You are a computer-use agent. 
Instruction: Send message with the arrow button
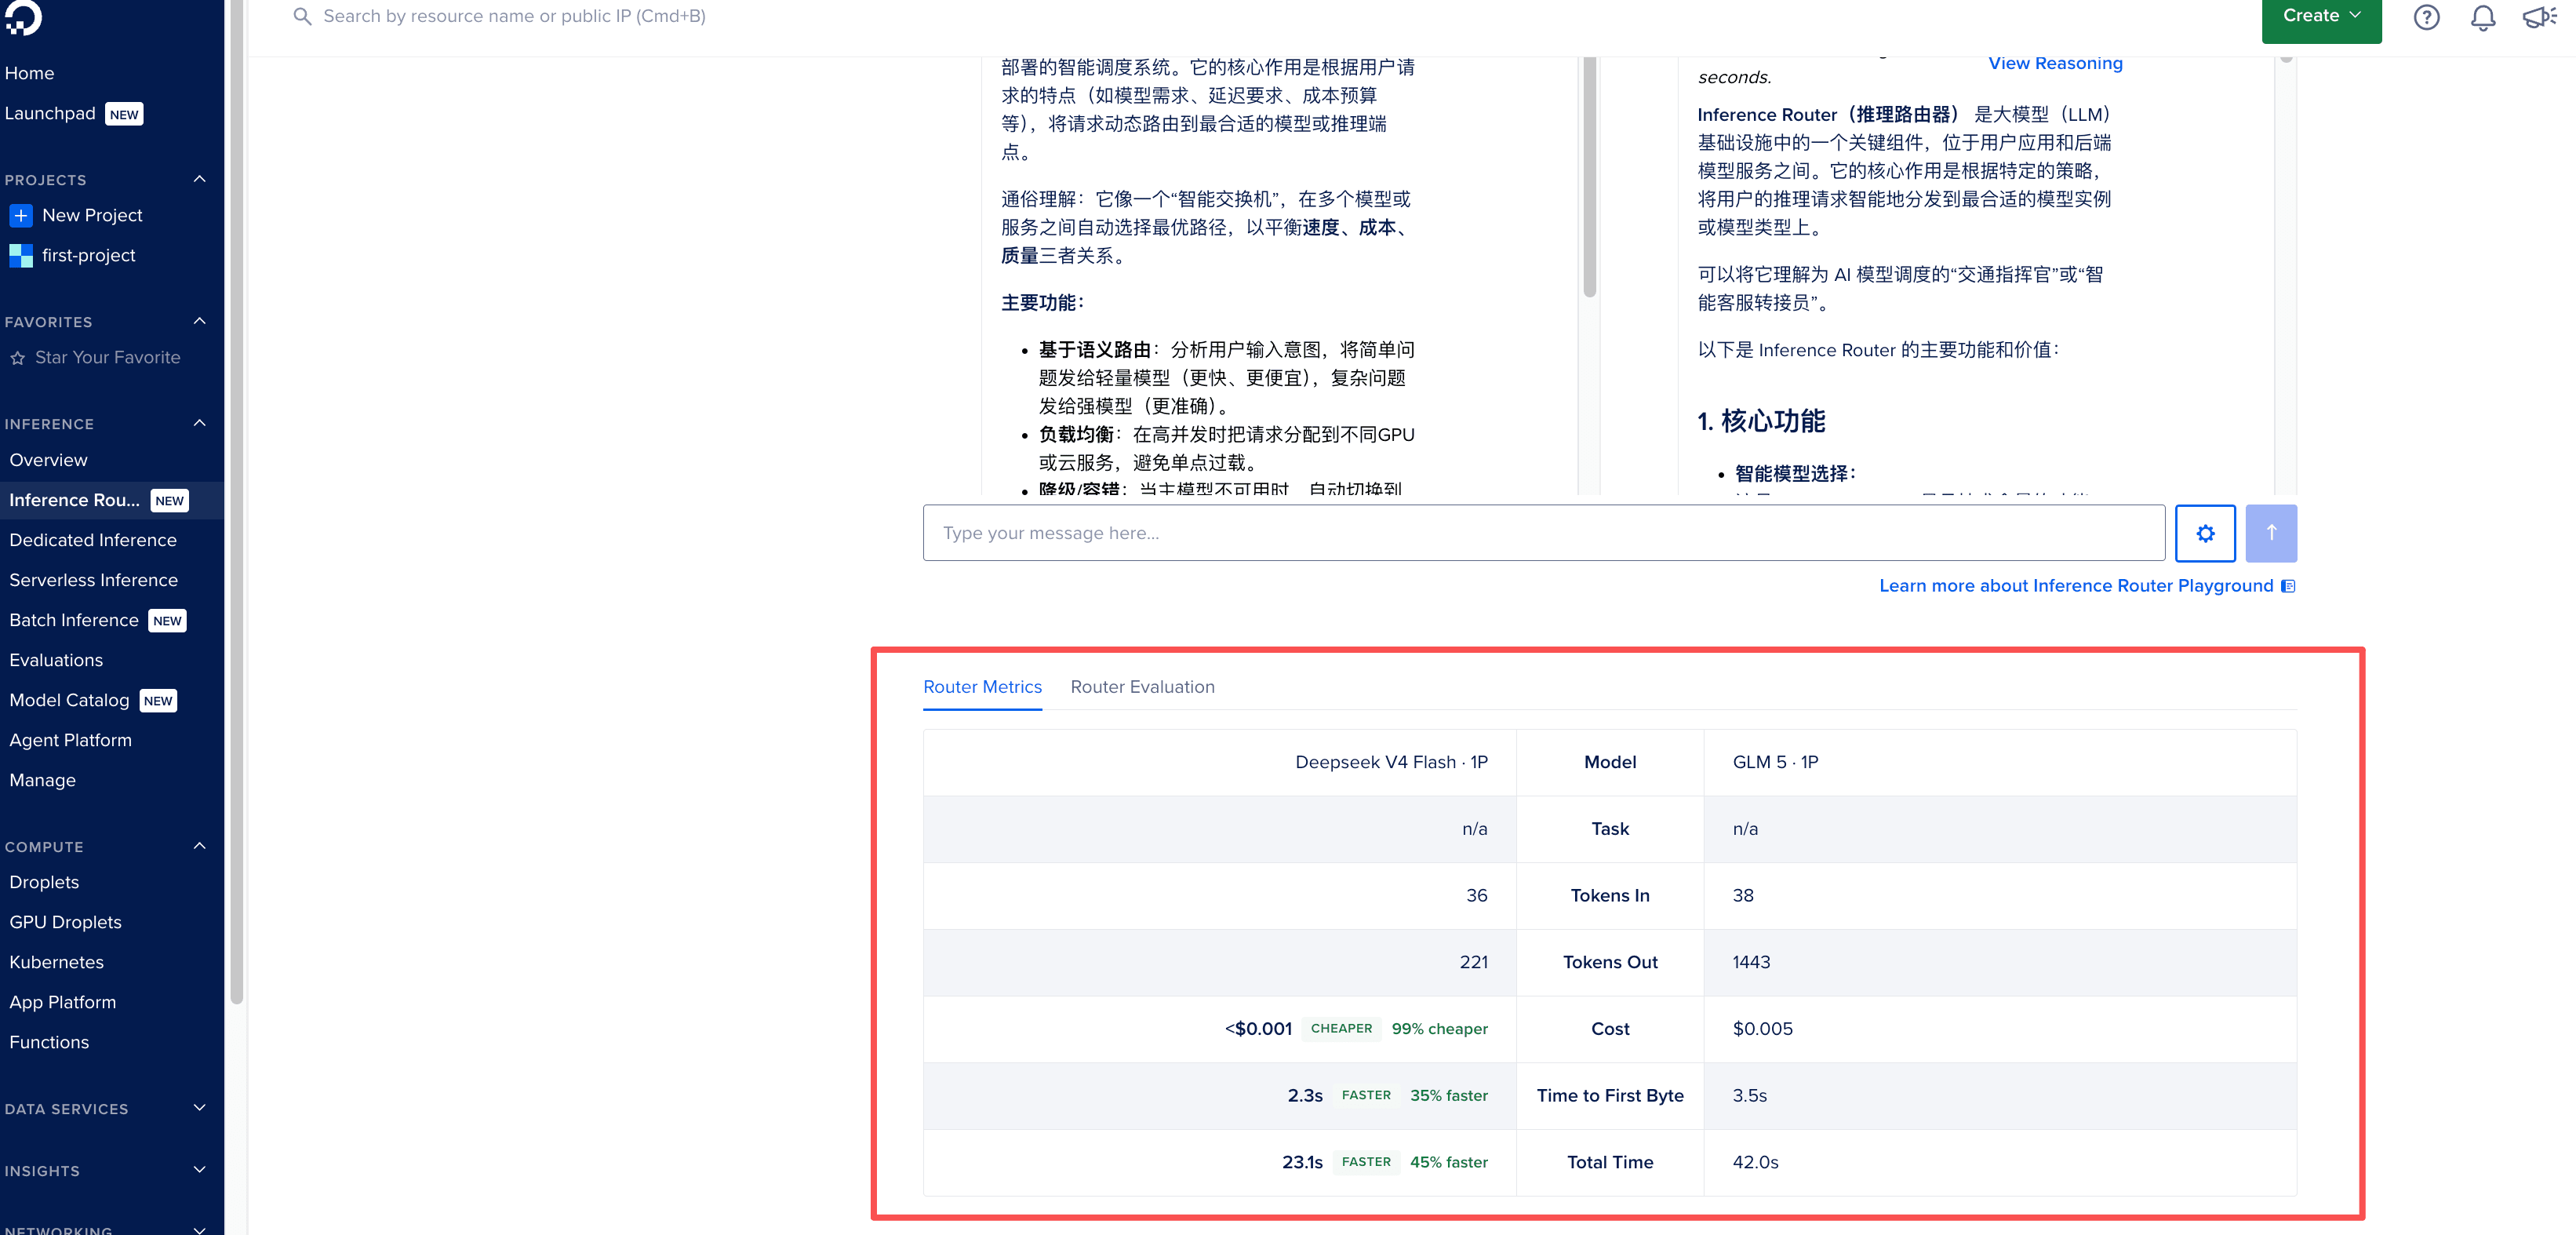tap(2271, 533)
